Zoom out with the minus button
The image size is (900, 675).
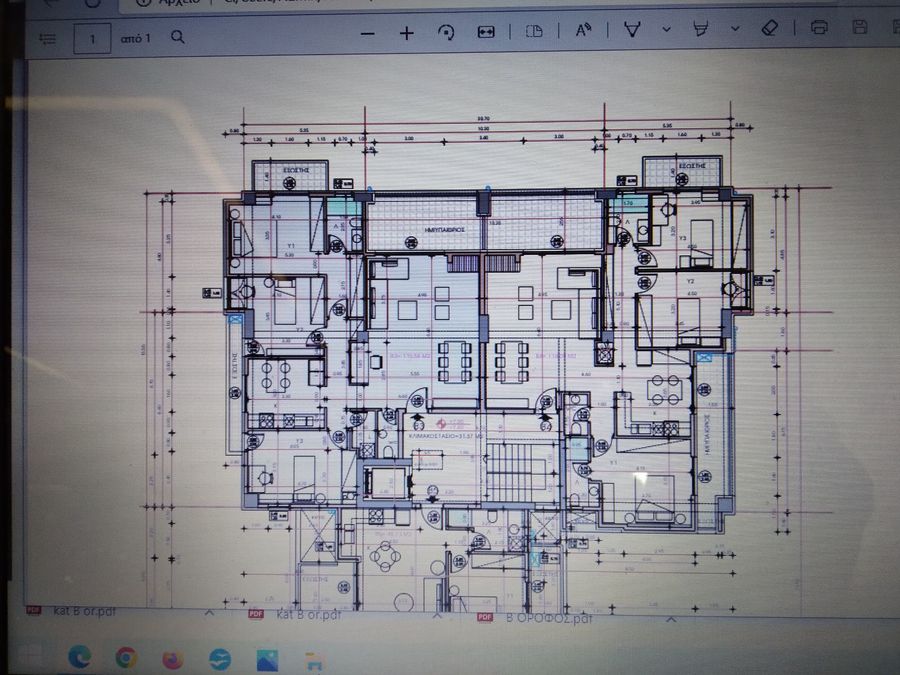coord(367,34)
